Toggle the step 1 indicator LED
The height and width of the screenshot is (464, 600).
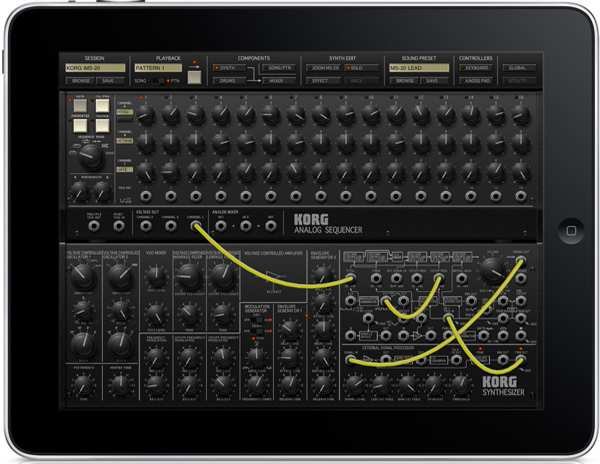(x=141, y=98)
